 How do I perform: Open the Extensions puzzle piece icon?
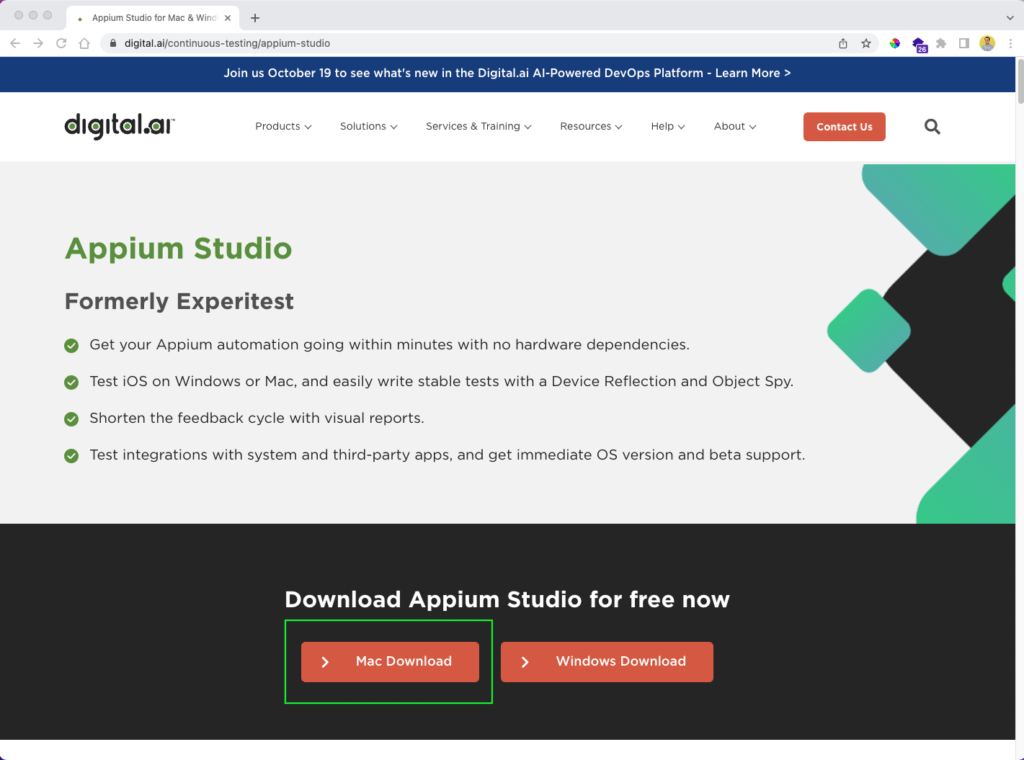point(941,43)
